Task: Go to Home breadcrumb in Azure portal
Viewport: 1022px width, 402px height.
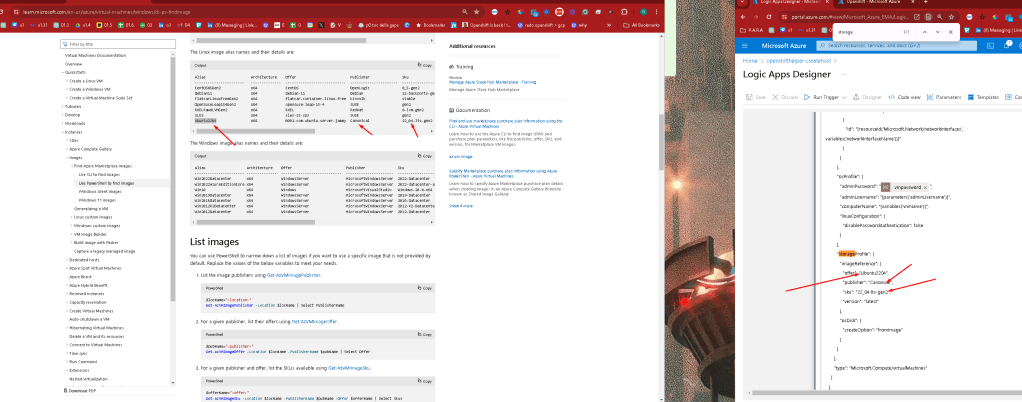Action: pos(750,61)
